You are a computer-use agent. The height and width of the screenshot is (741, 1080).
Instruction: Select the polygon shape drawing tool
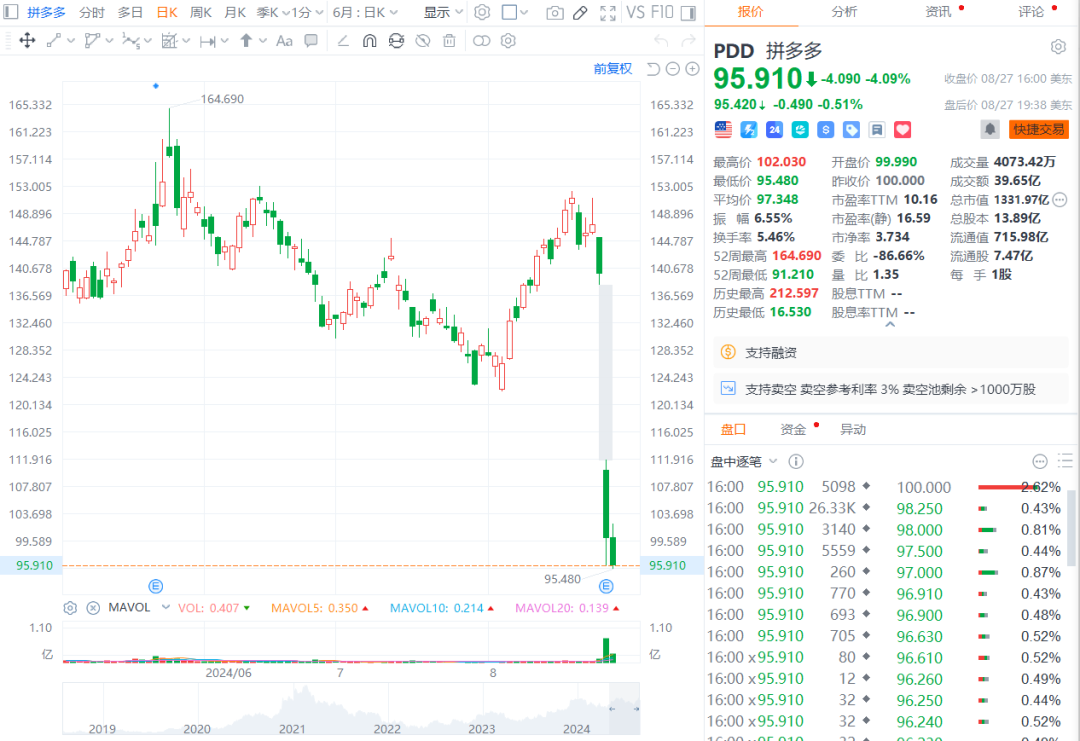[92, 41]
